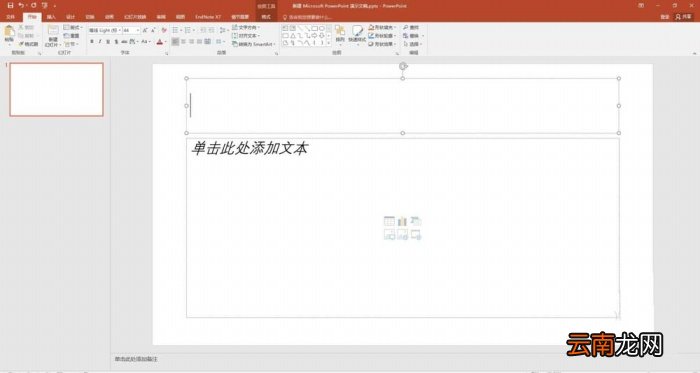Choose the right arrow shape

[314, 36]
